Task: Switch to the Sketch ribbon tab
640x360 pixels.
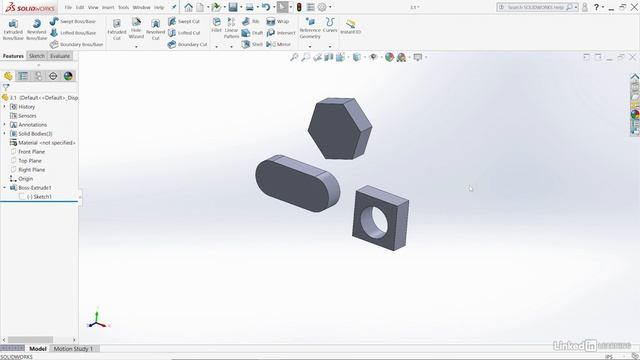Action: [x=37, y=56]
